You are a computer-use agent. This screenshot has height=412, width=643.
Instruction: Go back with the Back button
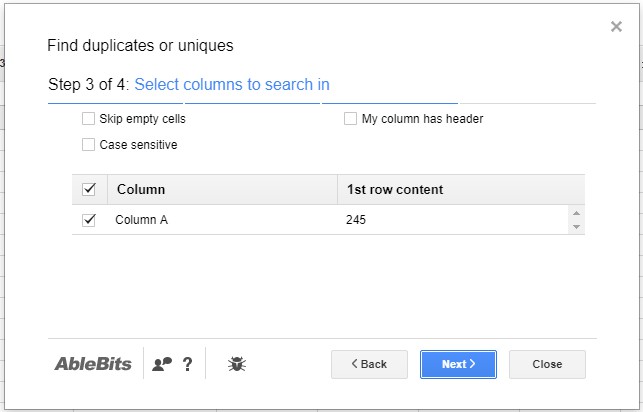point(369,364)
